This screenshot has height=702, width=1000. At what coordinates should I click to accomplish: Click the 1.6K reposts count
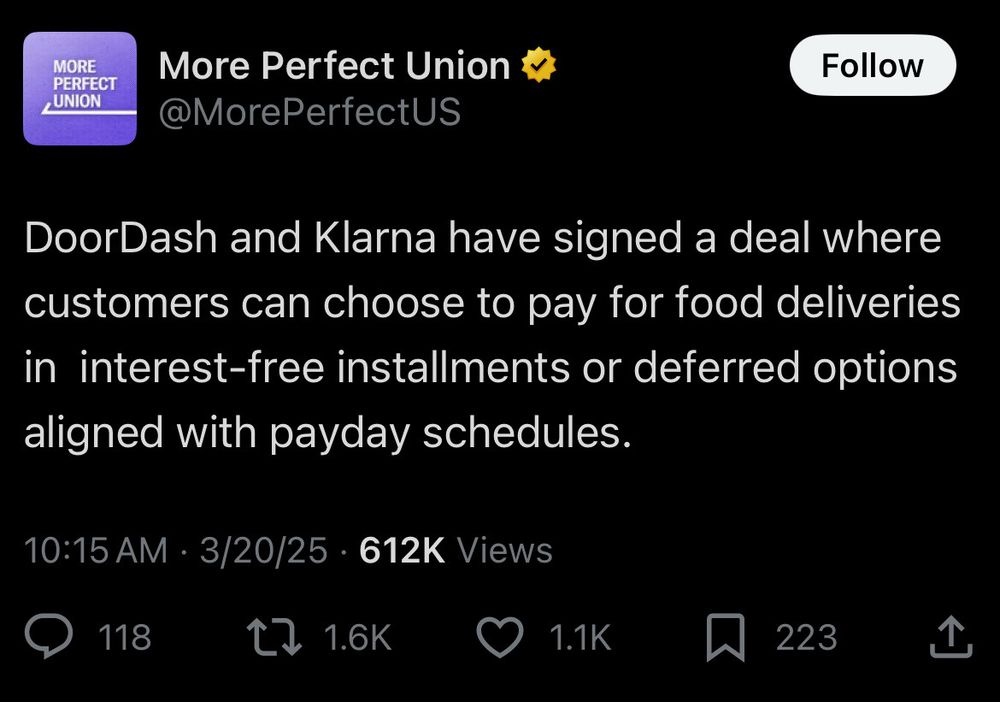click(x=357, y=638)
